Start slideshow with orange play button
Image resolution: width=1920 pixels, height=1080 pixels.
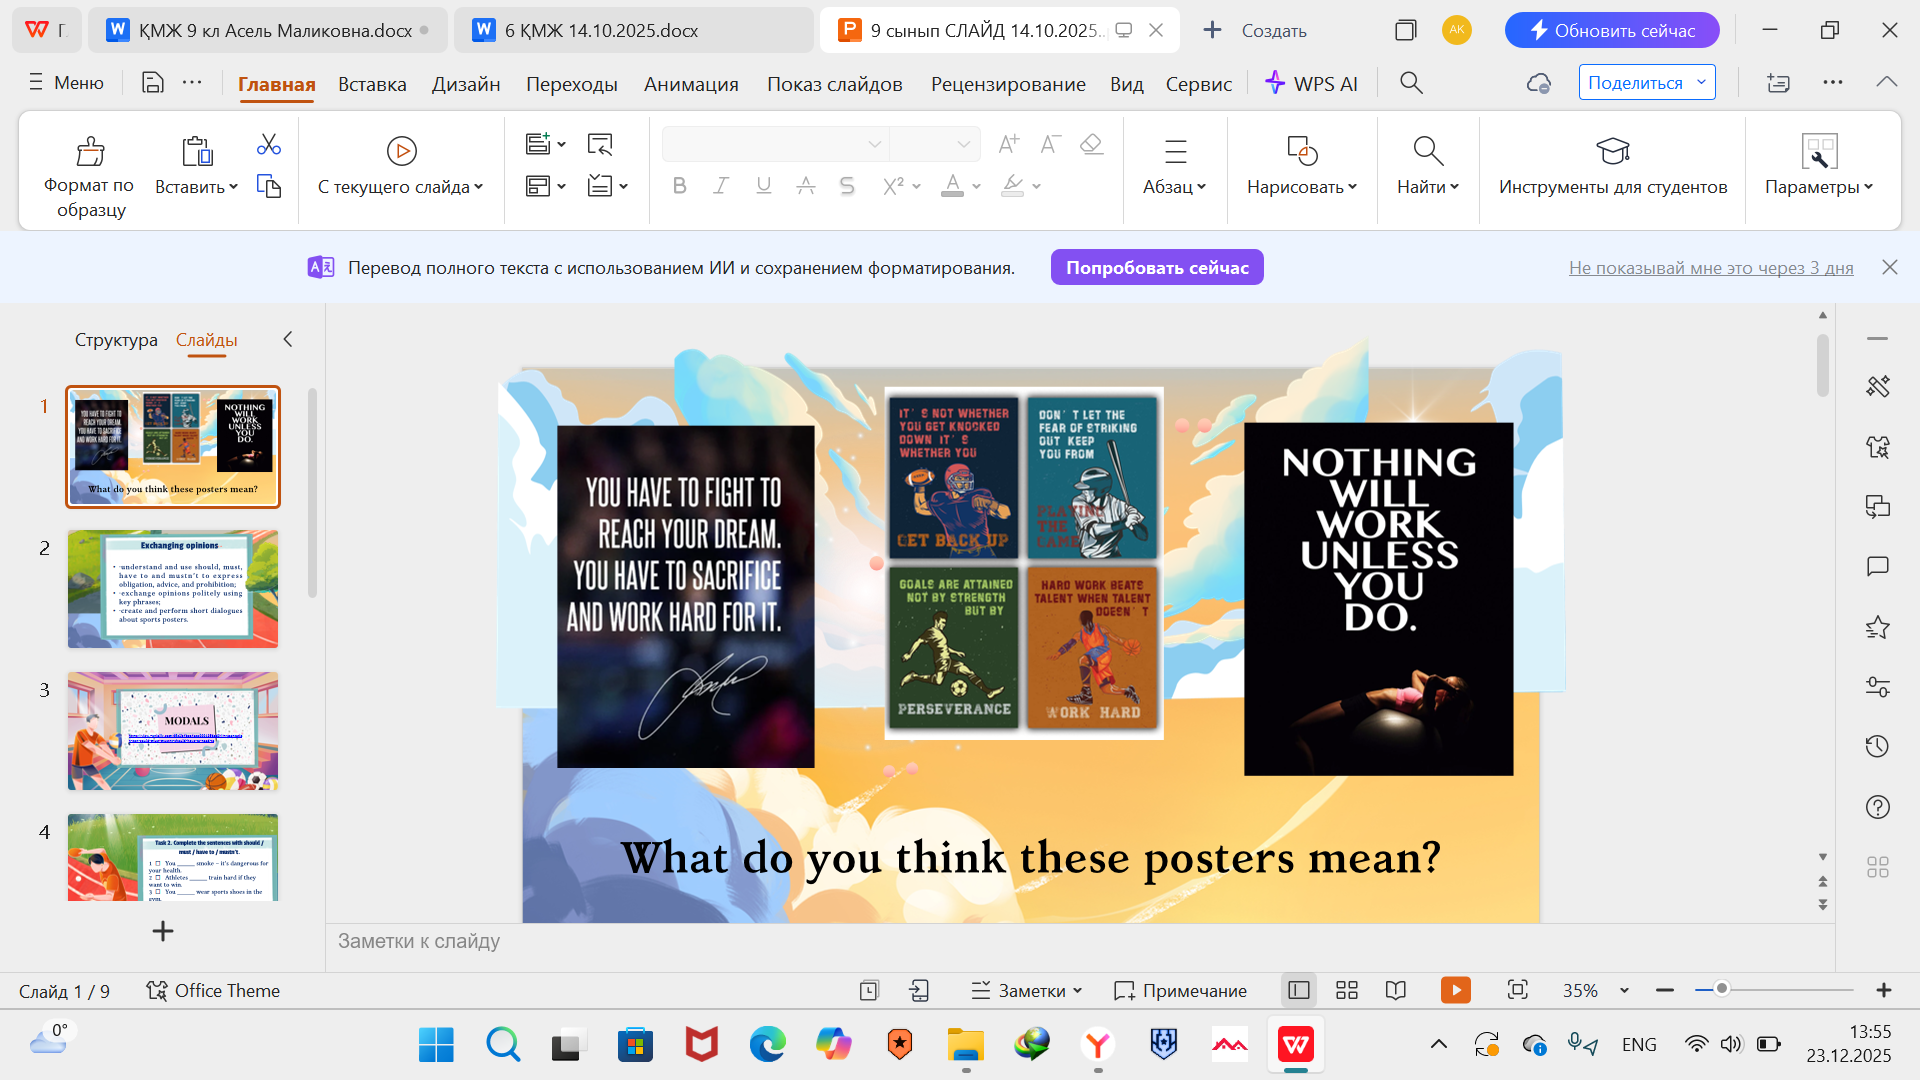point(1455,990)
